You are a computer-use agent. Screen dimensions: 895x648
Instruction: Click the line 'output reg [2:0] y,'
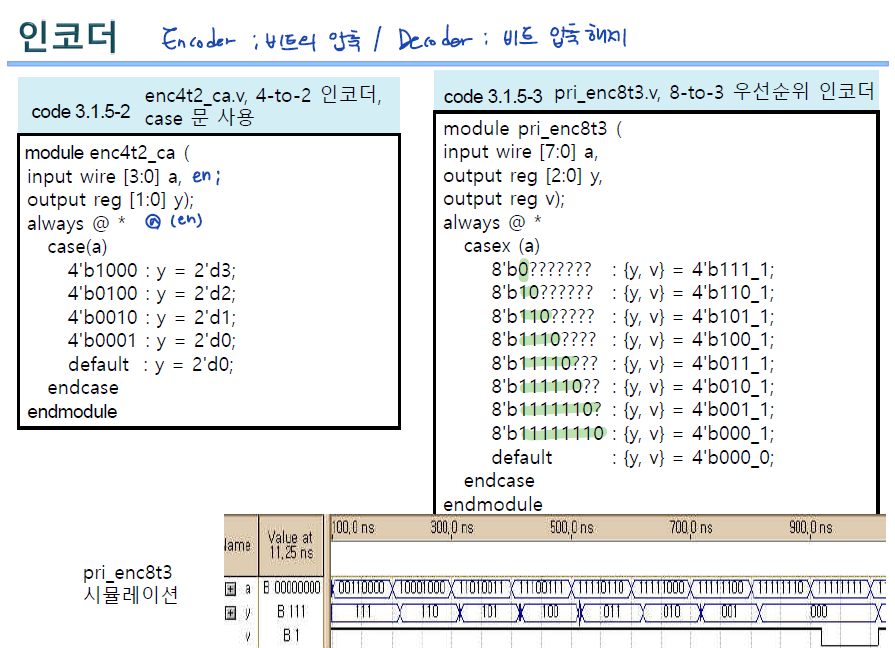click(x=523, y=176)
